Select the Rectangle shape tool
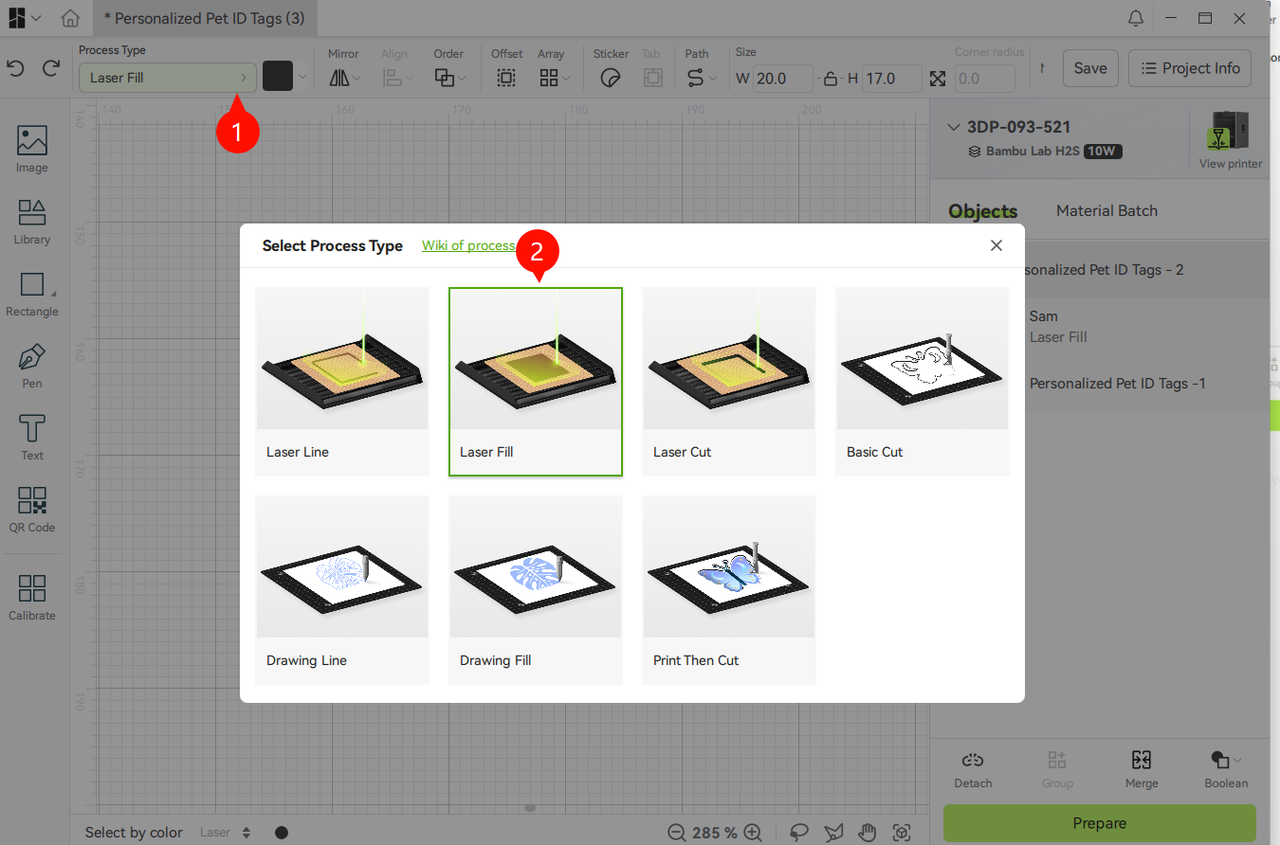The width and height of the screenshot is (1280, 845). click(32, 293)
